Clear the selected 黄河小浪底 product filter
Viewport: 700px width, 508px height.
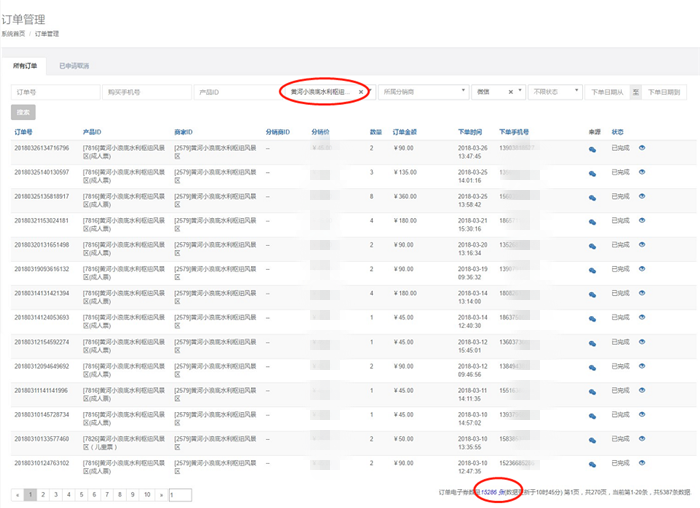click(x=361, y=91)
